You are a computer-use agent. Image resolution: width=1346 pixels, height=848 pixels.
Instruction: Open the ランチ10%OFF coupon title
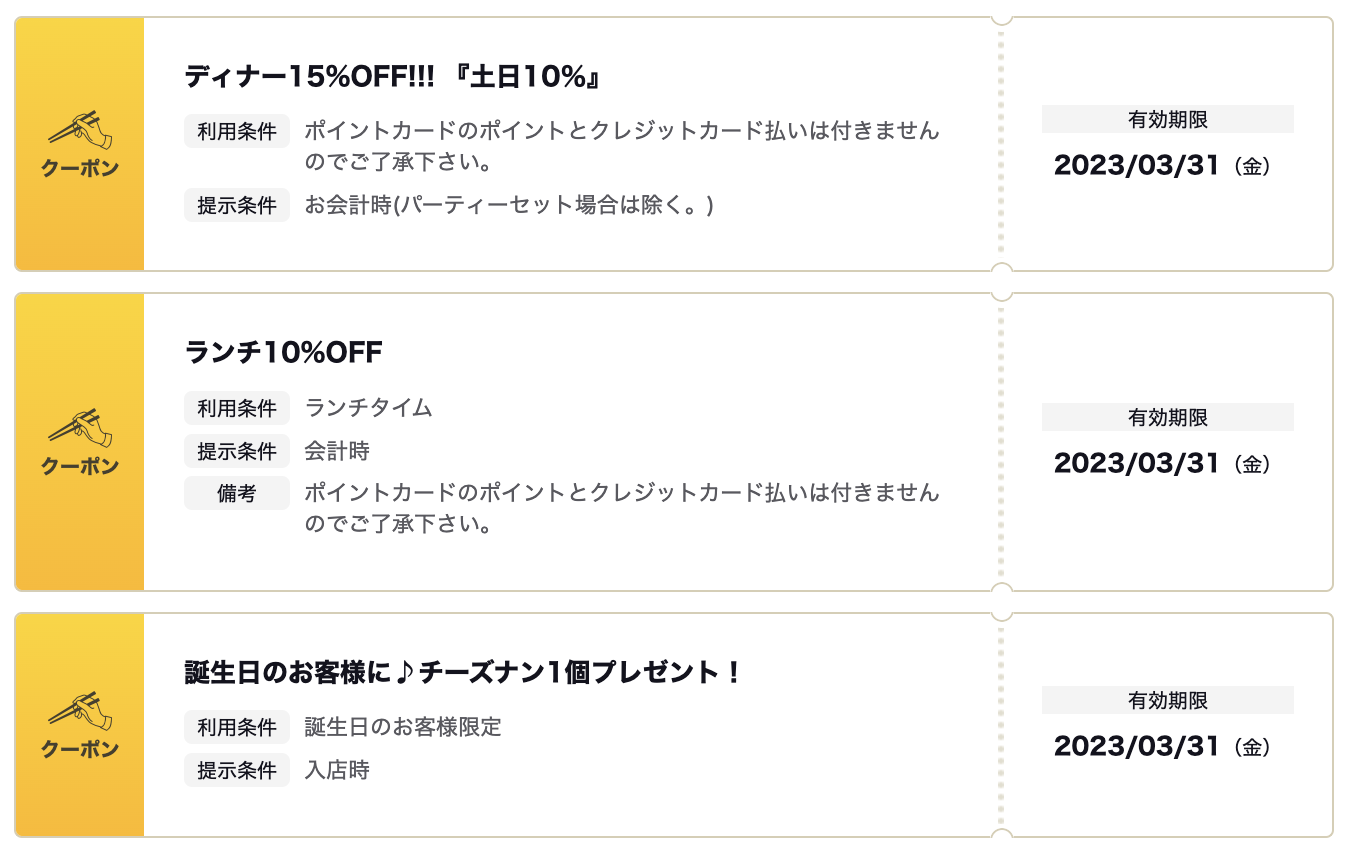(x=284, y=353)
